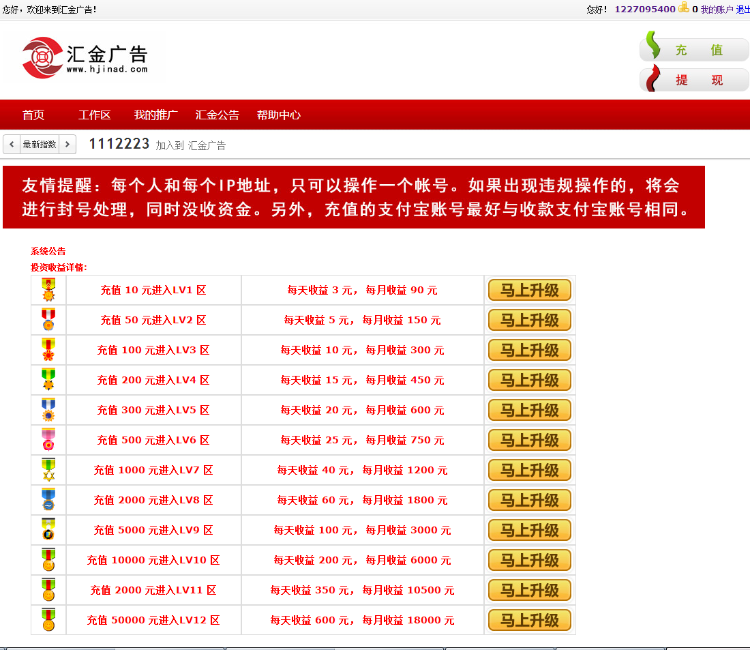Click the LV9 medal icon
Screen dimensions: 750x650
pos(48,529)
